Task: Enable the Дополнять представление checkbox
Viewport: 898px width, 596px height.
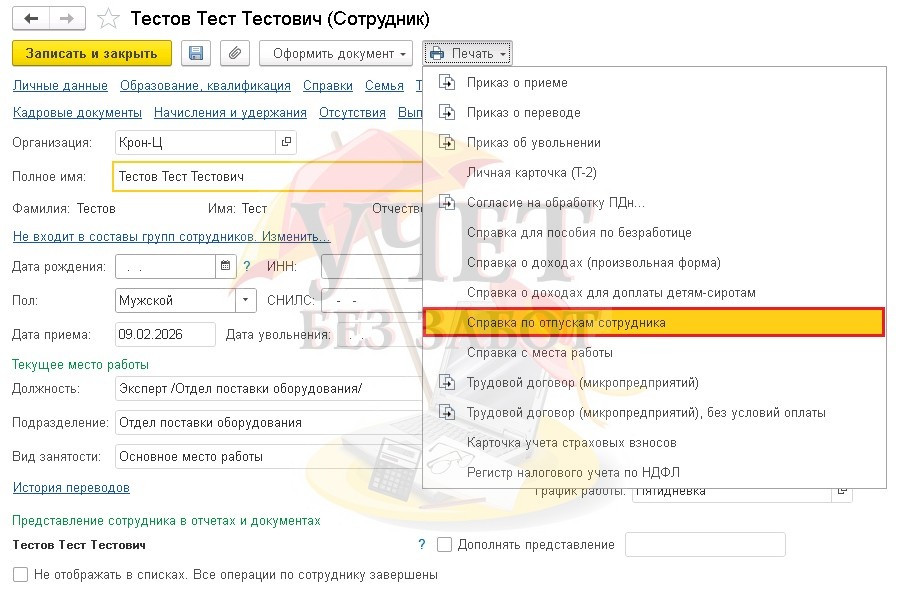Action: tap(444, 544)
